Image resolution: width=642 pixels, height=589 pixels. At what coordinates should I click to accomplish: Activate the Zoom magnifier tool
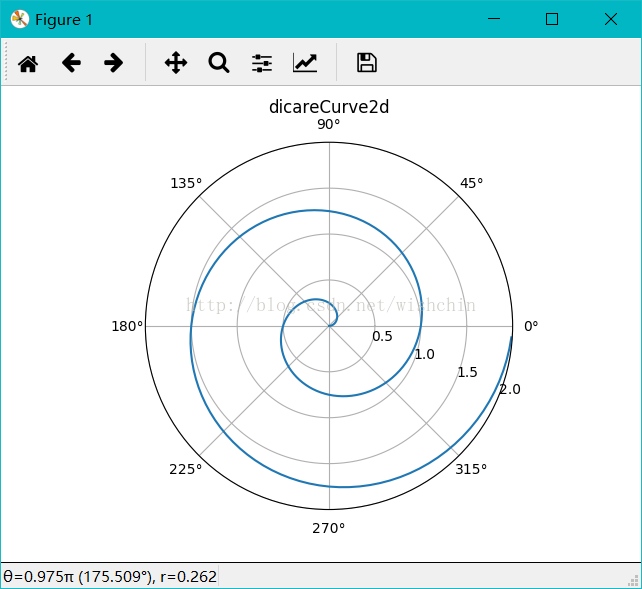(x=219, y=63)
